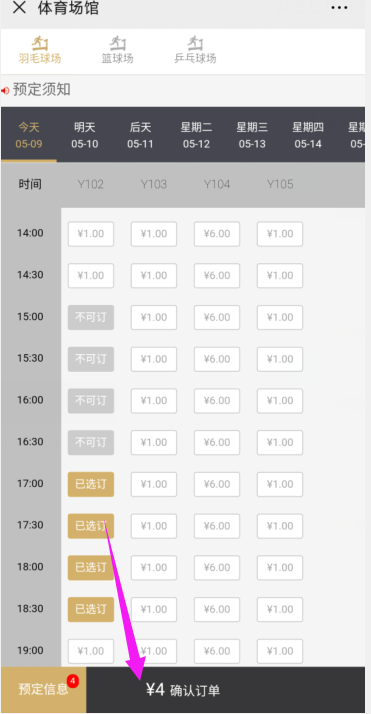Viewport: 371px width, 714px height.
Task: Switch to the 明天 05-10 date tab
Action: click(x=85, y=135)
